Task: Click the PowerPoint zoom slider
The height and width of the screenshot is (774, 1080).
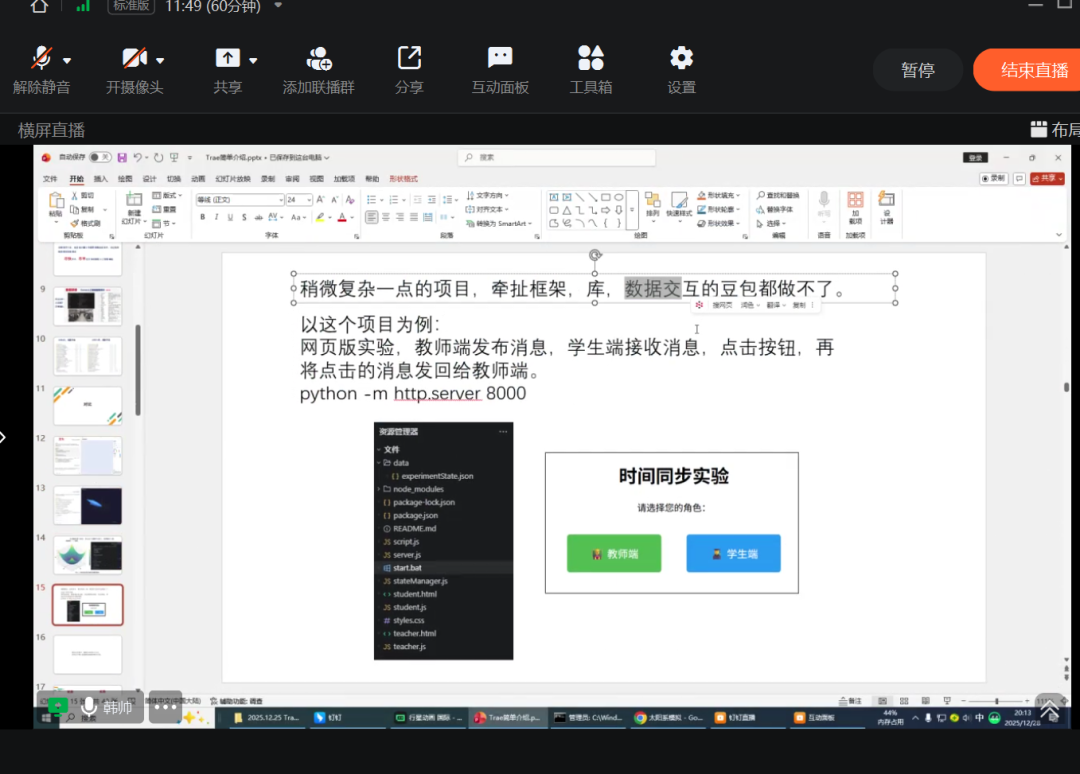Action: click(997, 701)
